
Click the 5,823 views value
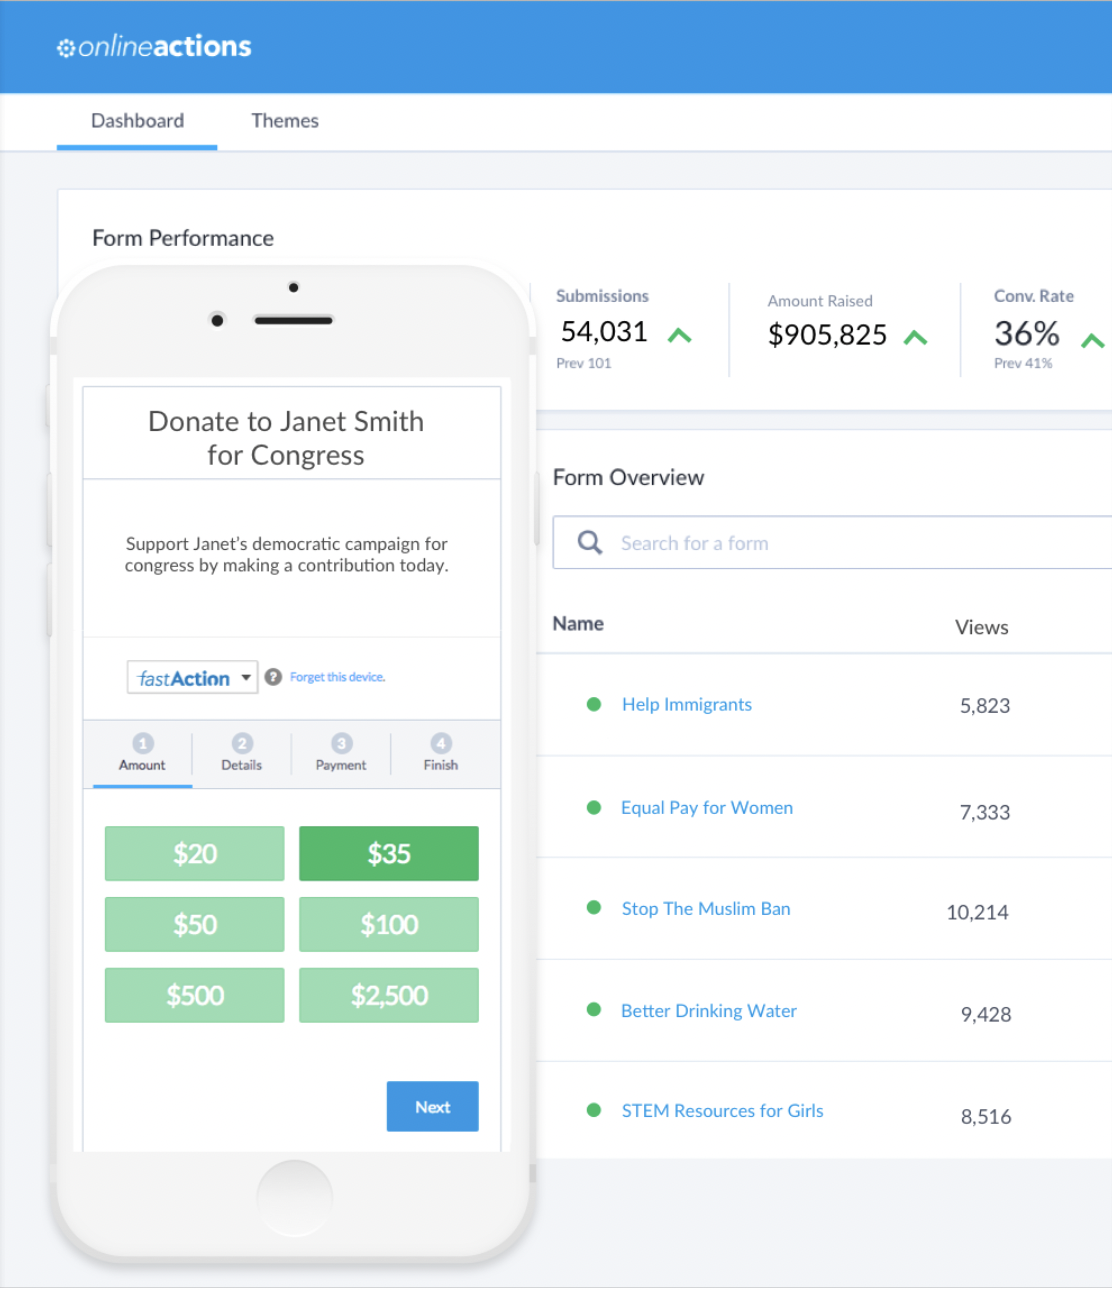click(x=985, y=706)
